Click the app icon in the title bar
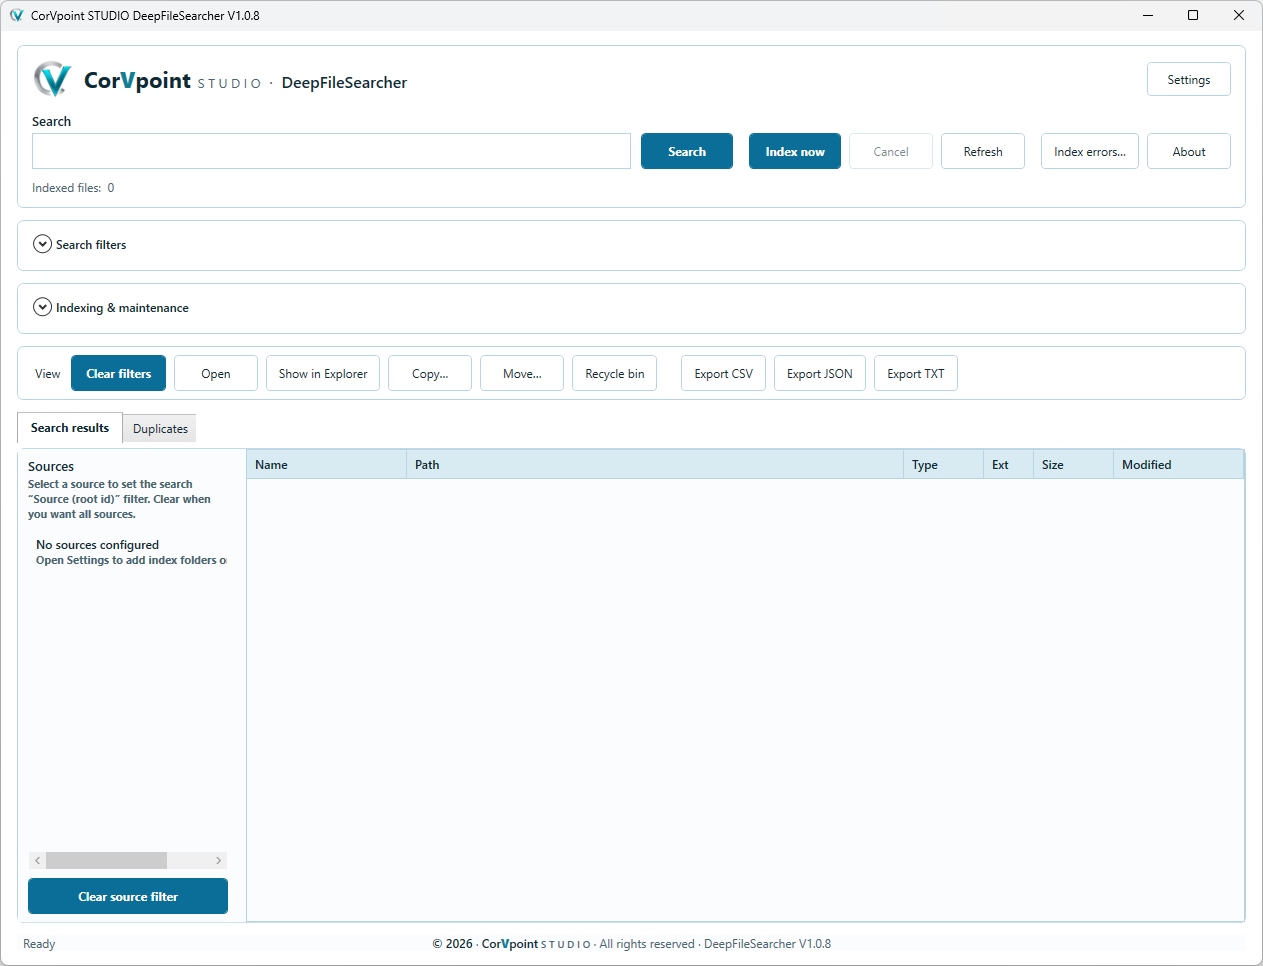 click(x=16, y=15)
